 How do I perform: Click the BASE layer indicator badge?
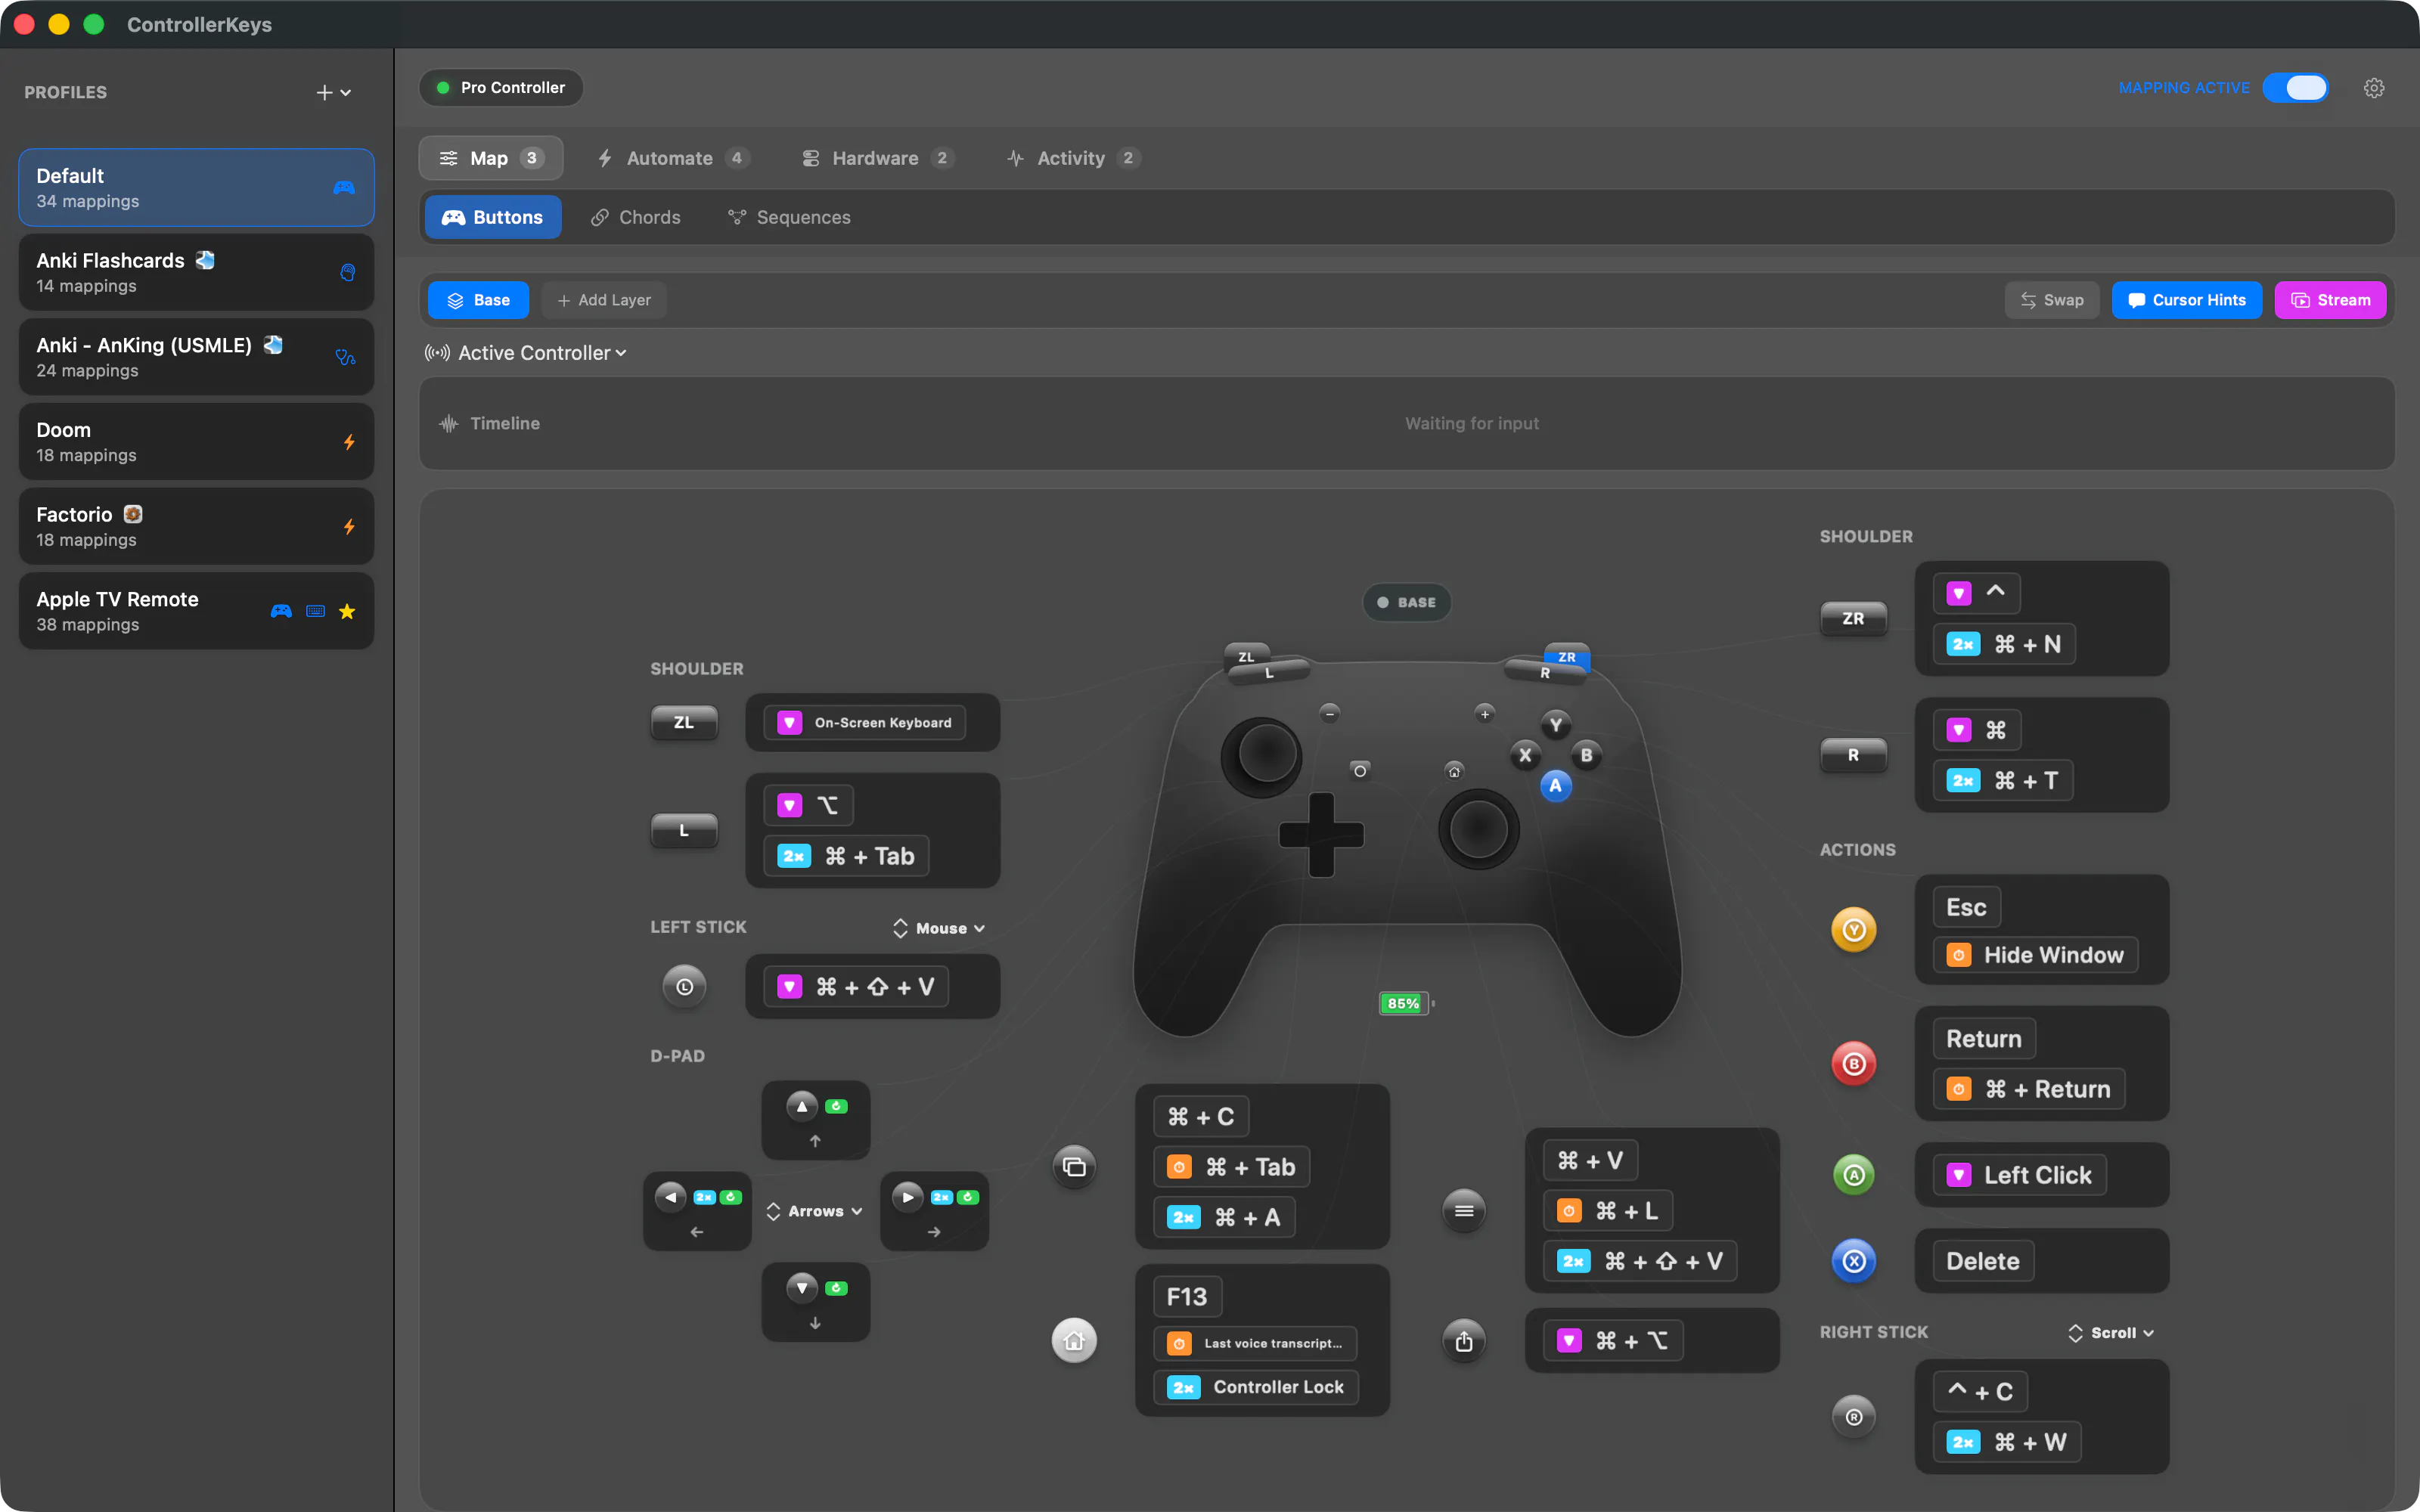tap(1407, 602)
